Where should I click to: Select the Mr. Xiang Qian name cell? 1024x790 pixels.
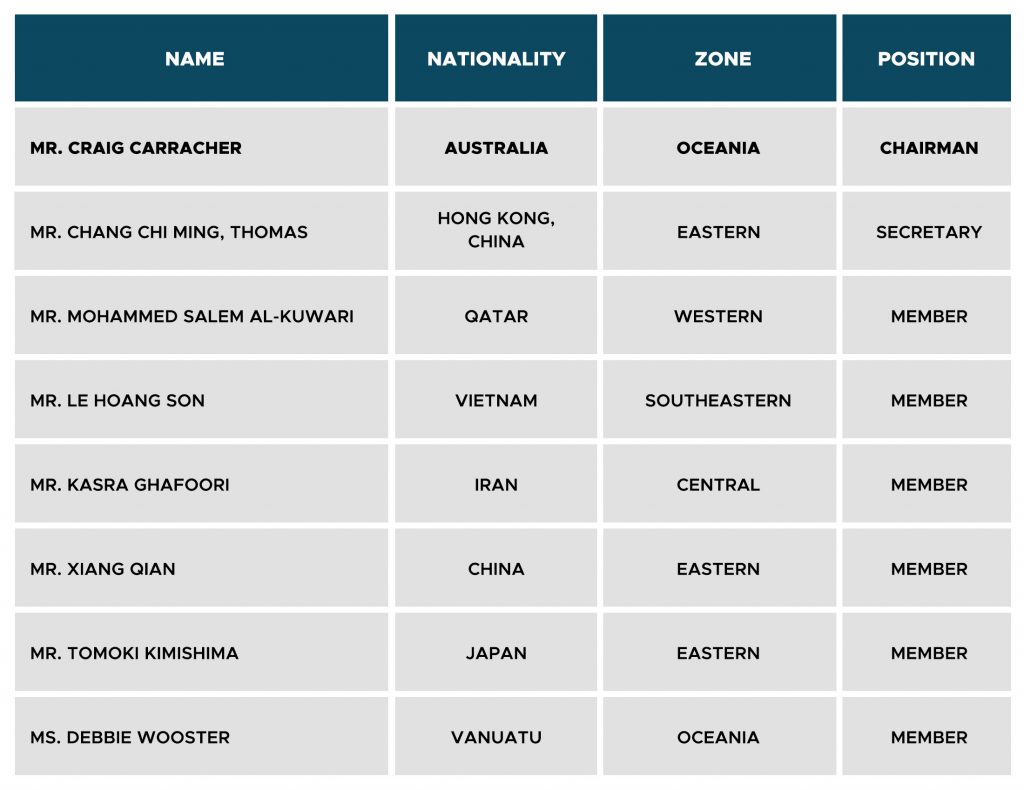coord(201,568)
